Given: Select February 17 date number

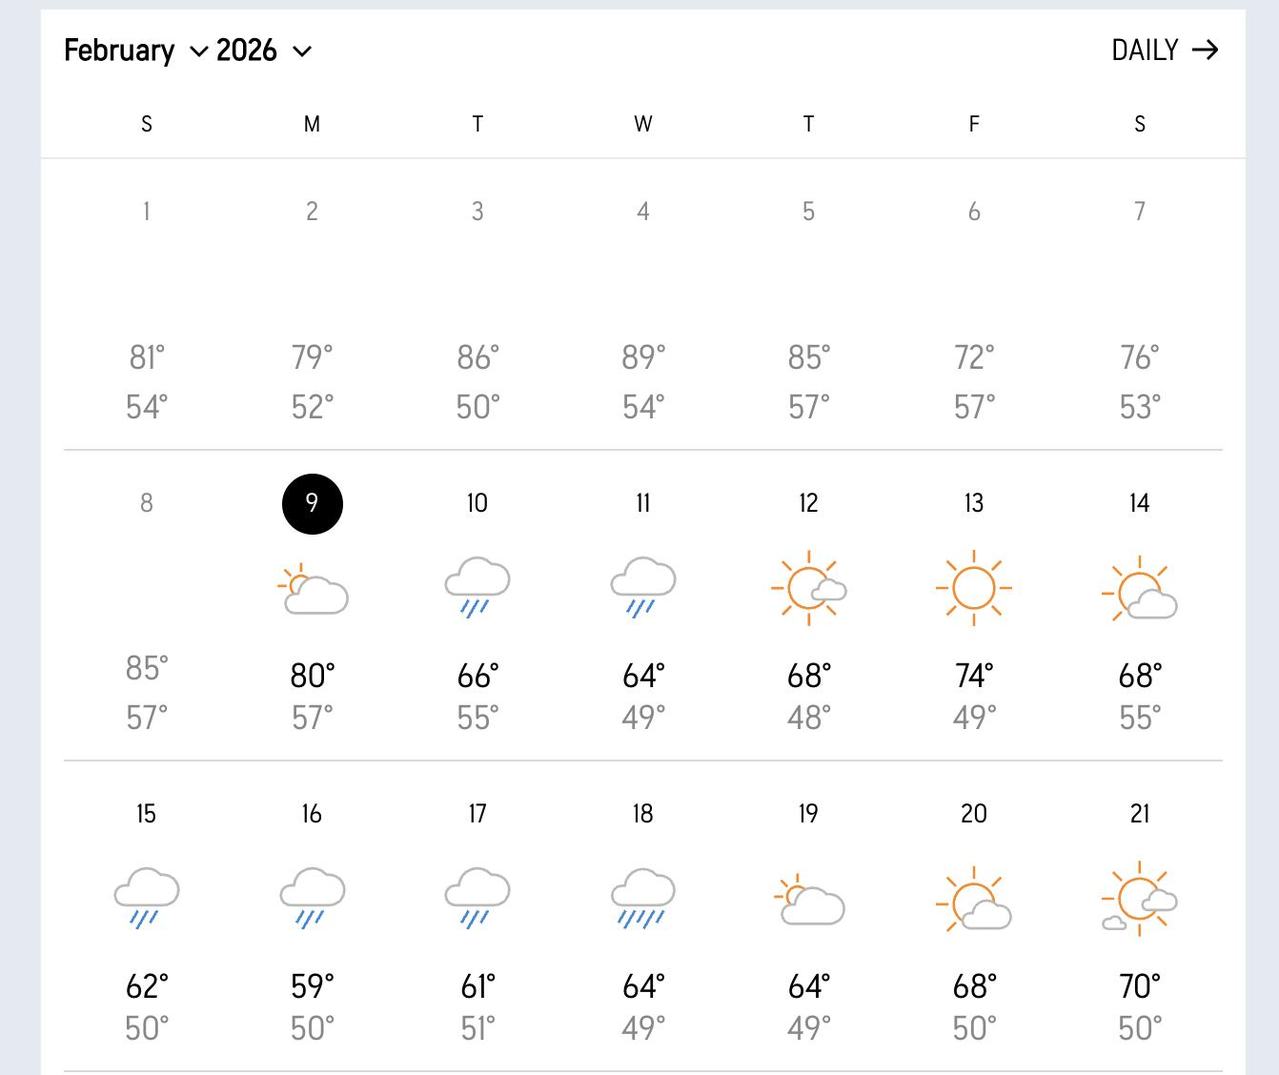Looking at the screenshot, I should coord(477,814).
